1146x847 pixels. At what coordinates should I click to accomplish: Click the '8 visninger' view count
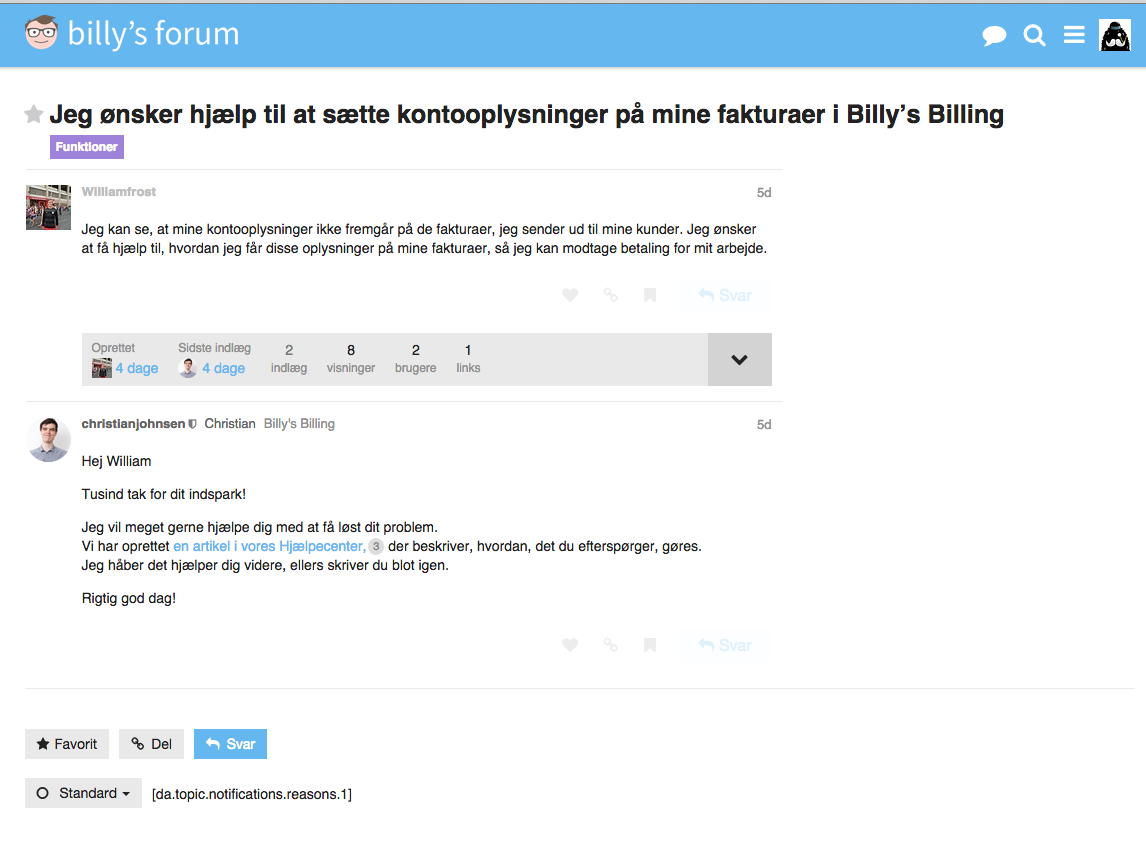(x=351, y=359)
